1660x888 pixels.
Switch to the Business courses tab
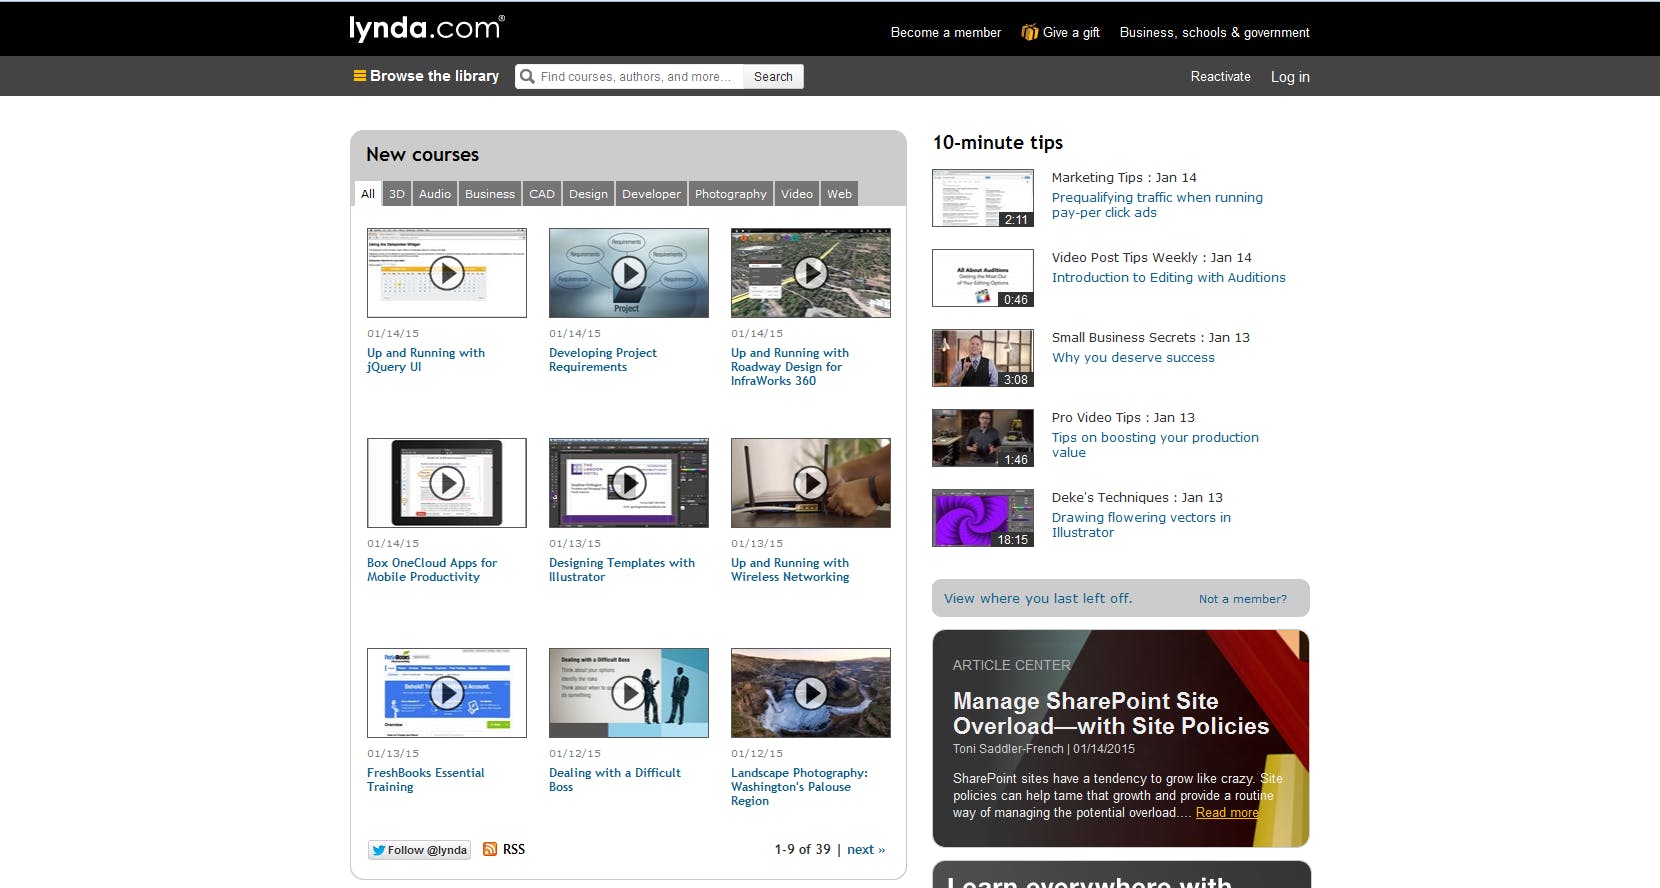coord(490,194)
